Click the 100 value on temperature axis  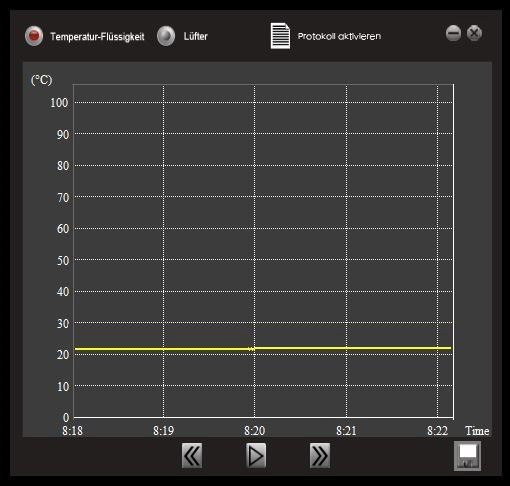(59, 103)
